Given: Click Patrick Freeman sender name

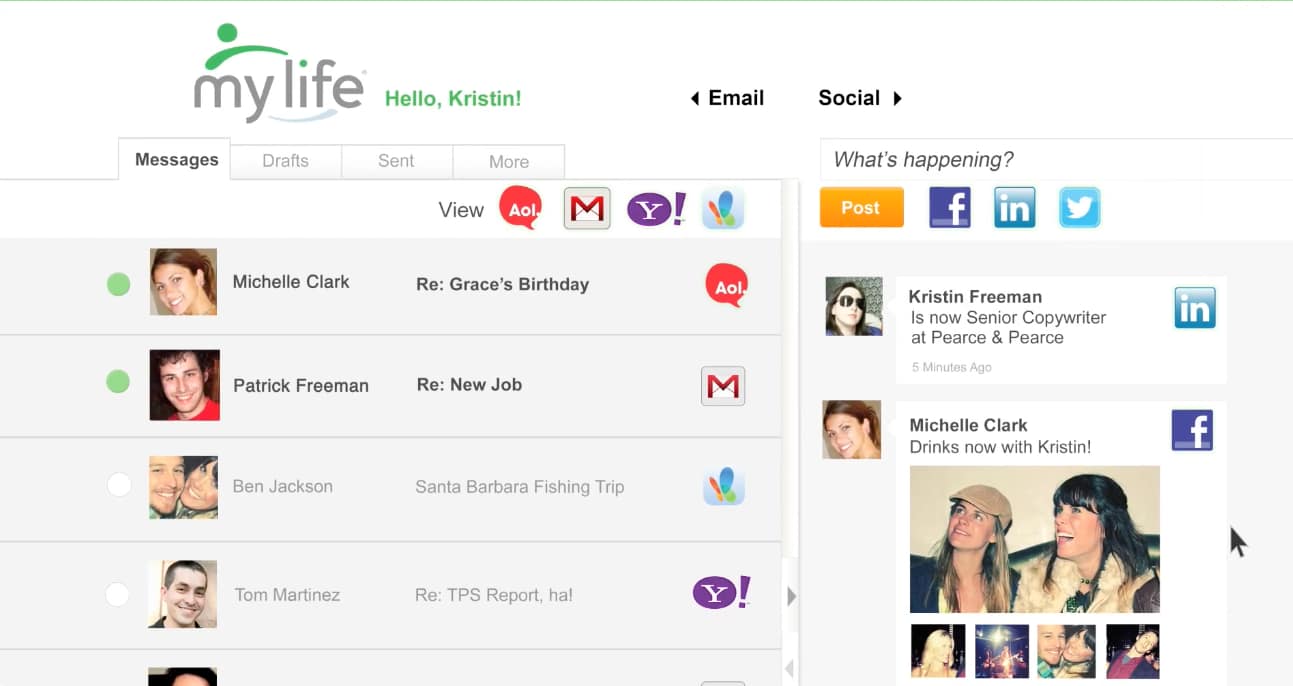Looking at the screenshot, I should [301, 385].
